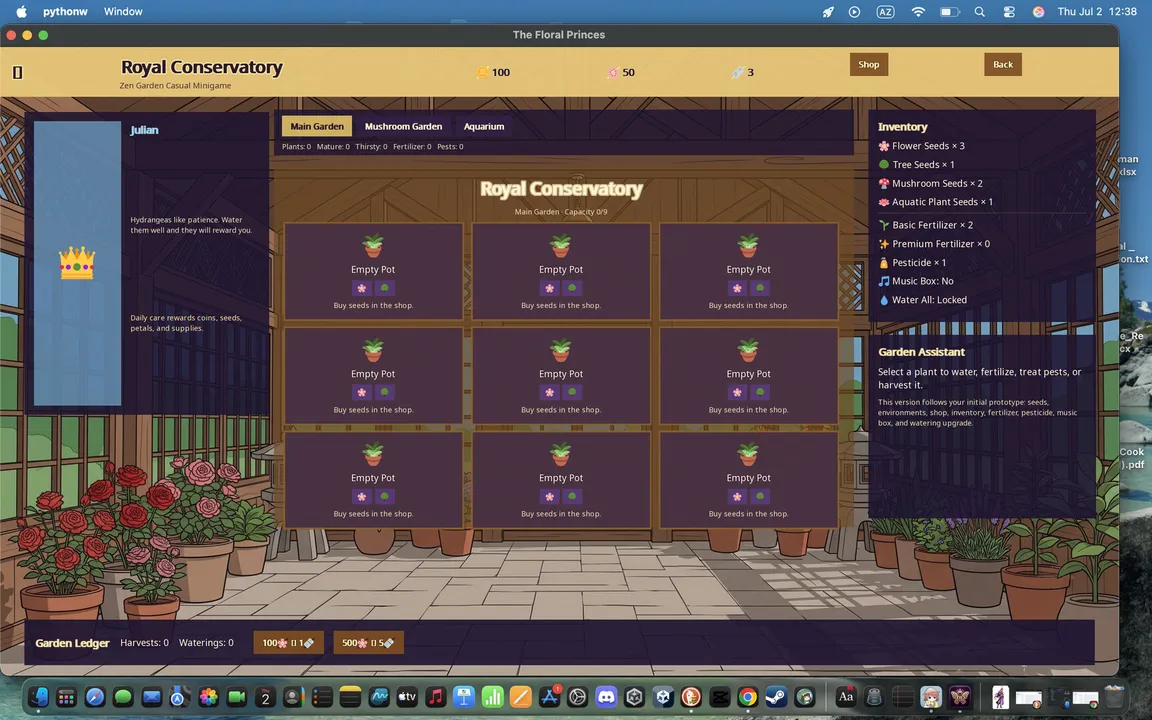The height and width of the screenshot is (720, 1152).
Task: Select Aquatic Plant Seeds × 1 in Inventory
Action: point(935,201)
